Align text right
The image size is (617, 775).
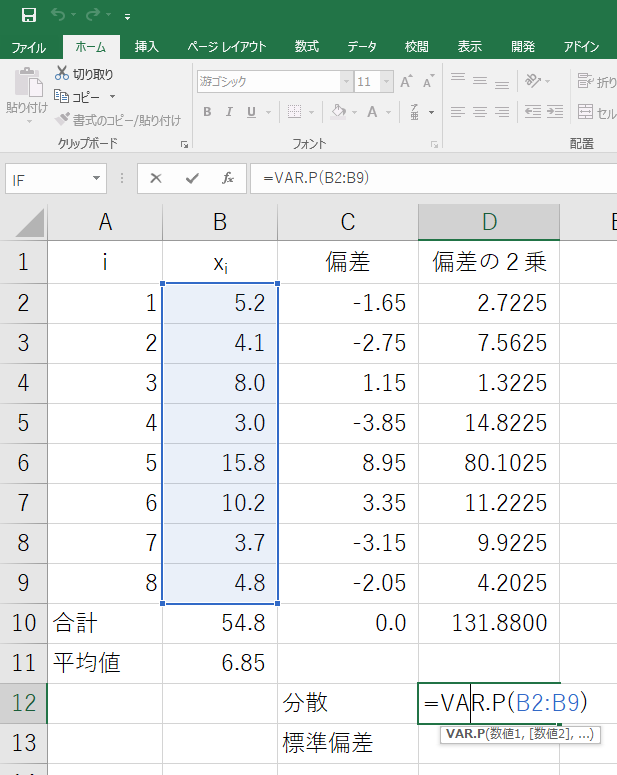tap(502, 112)
